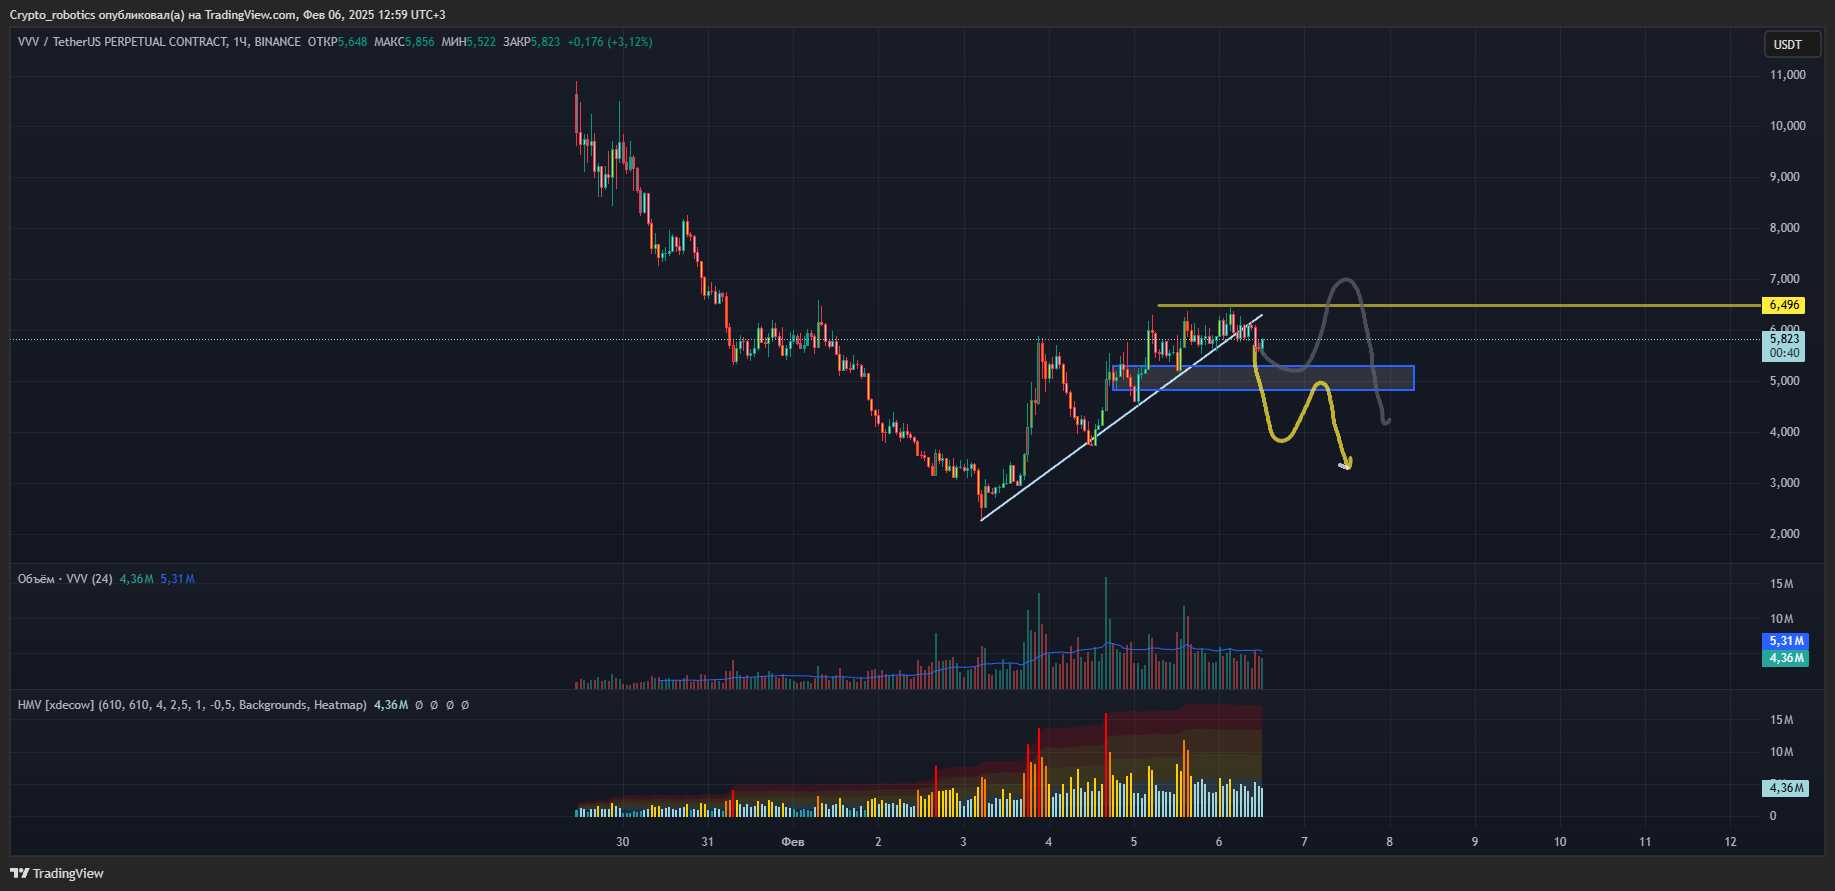
Task: Click the 4,36M label on HMV pane axis
Action: (1785, 788)
